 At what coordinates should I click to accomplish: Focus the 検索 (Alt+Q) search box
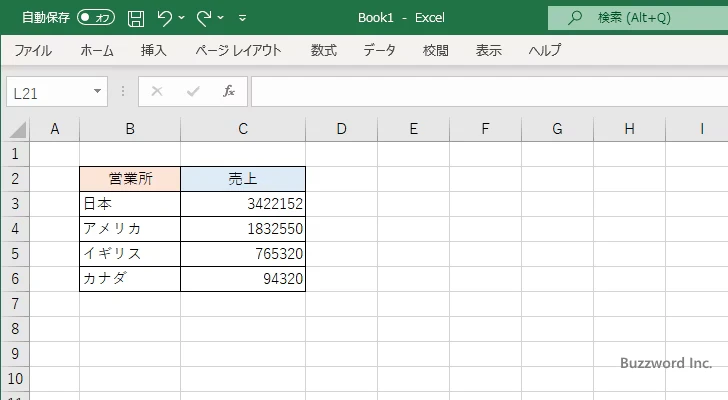click(638, 18)
